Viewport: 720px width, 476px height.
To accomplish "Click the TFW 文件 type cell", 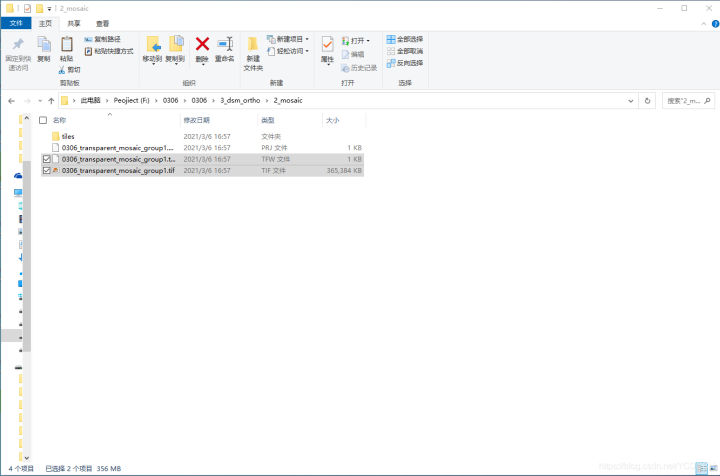I will click(276, 159).
